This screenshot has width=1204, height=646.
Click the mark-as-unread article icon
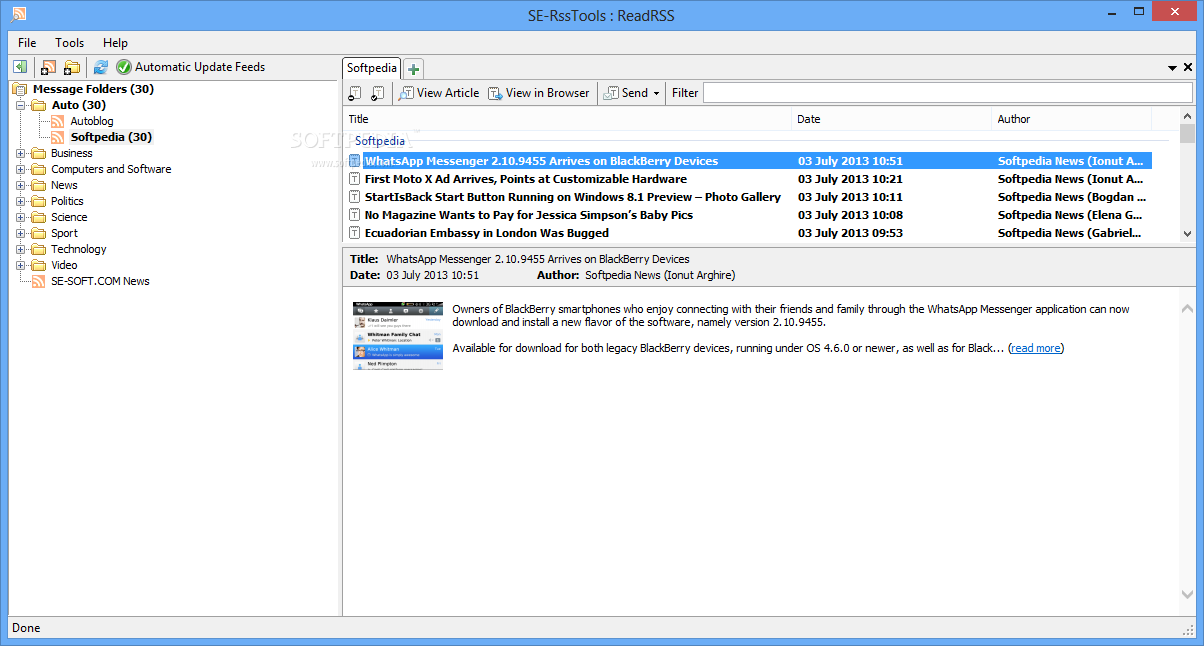tap(355, 93)
